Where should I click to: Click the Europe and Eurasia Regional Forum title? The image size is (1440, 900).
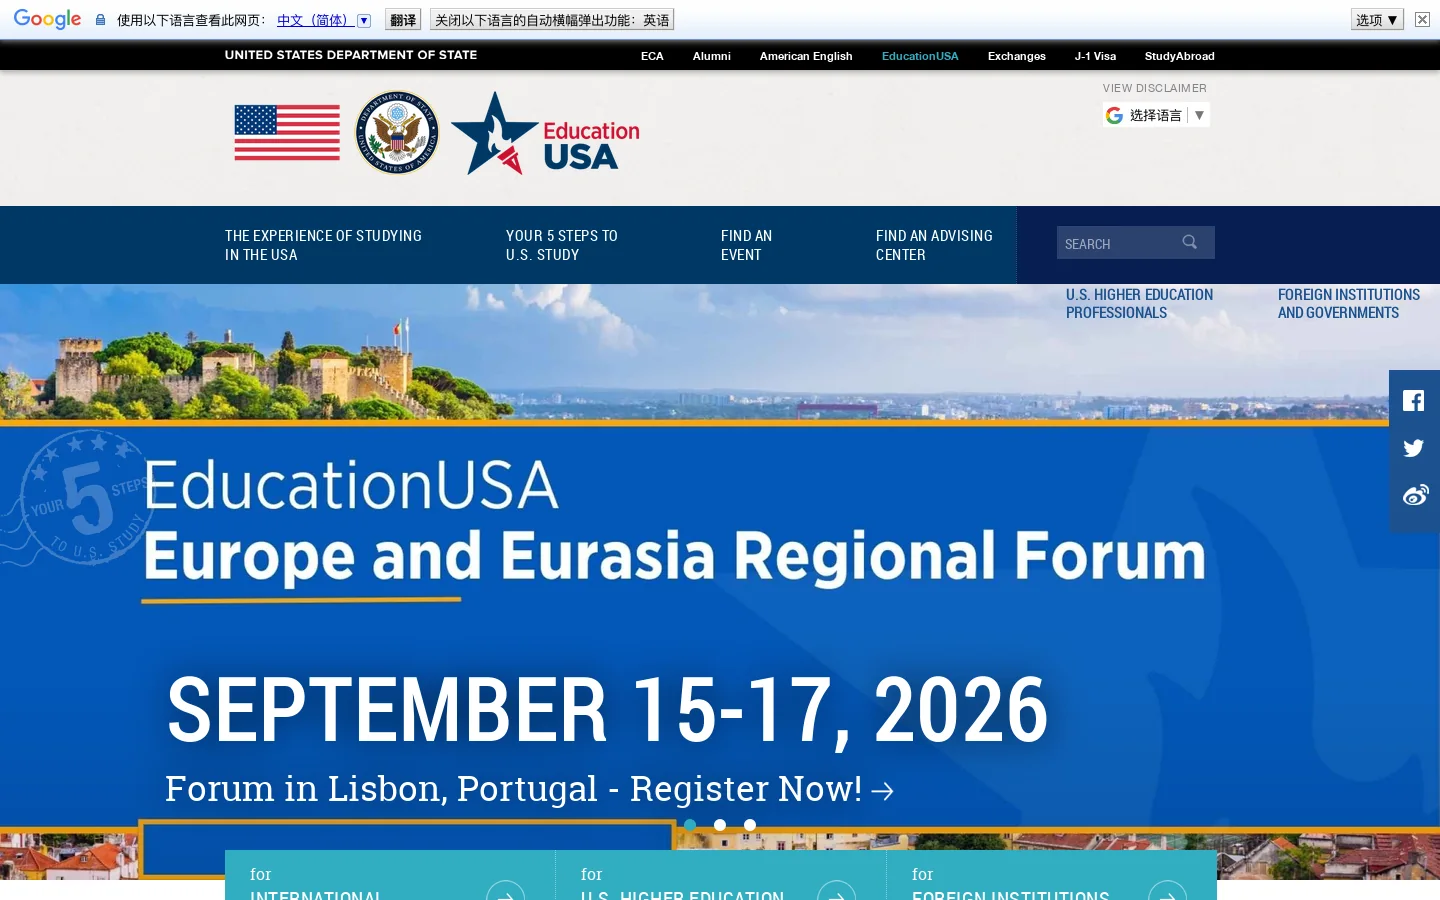[x=675, y=555]
